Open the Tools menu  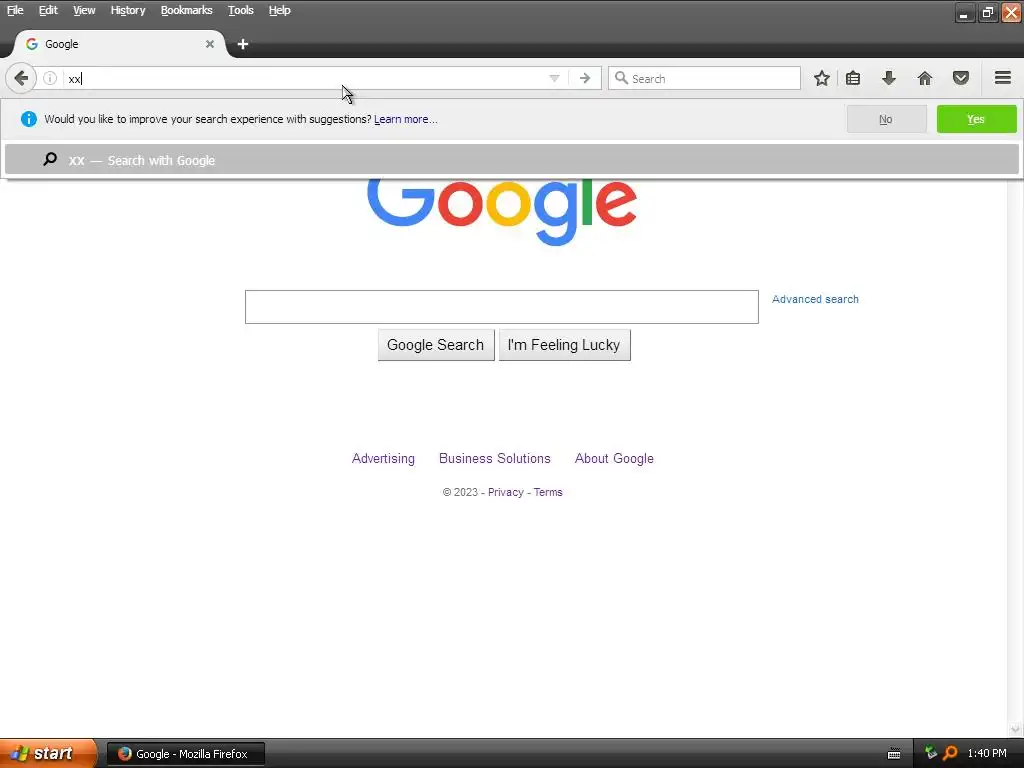[240, 10]
